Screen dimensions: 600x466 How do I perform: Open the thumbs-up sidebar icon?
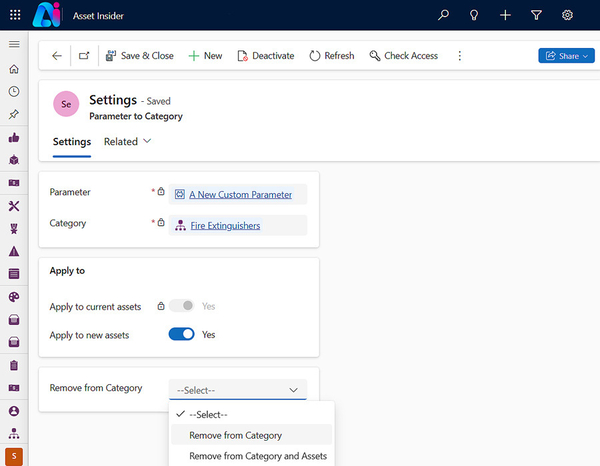[x=14, y=137]
